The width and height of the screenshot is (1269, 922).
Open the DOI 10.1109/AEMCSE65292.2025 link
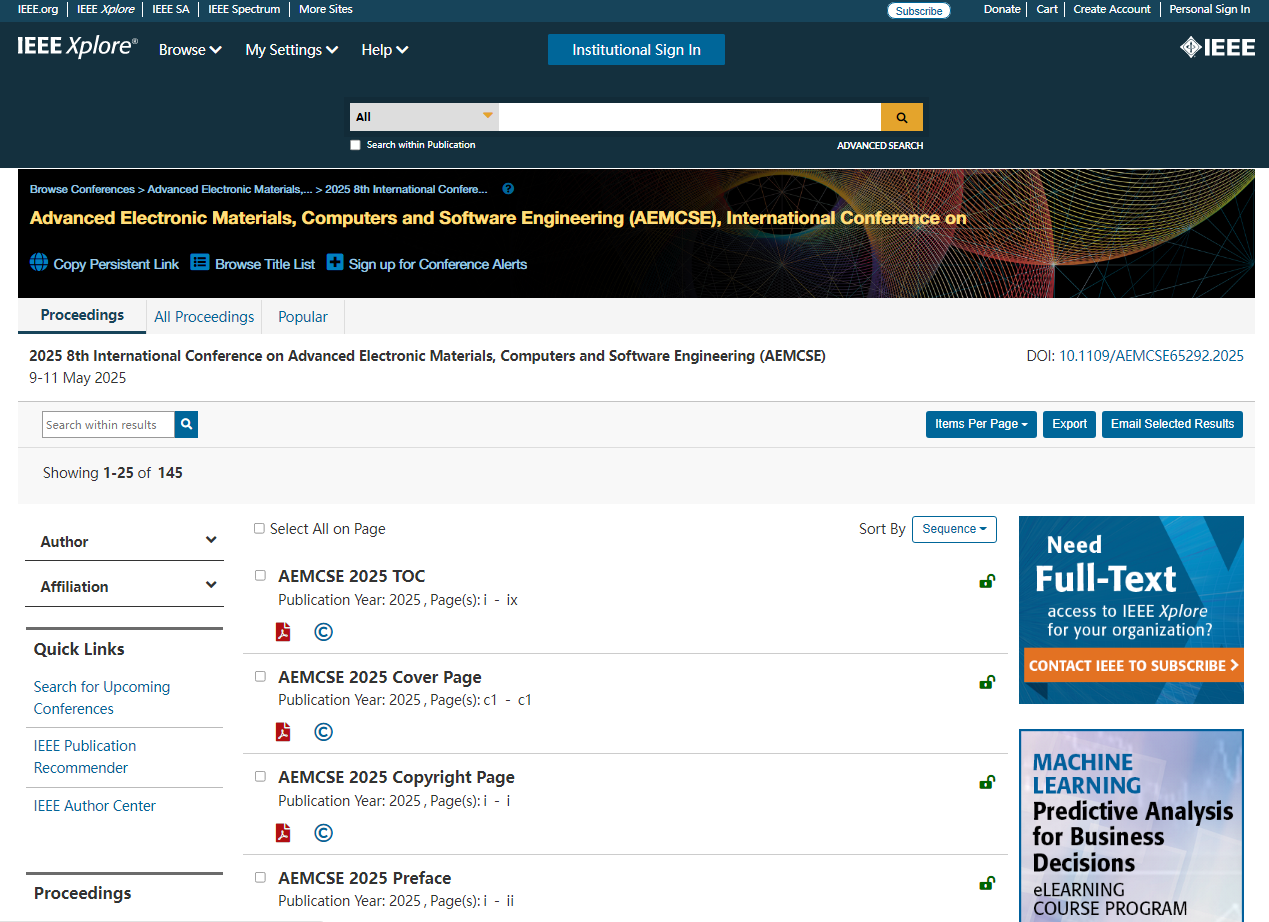[1151, 356]
